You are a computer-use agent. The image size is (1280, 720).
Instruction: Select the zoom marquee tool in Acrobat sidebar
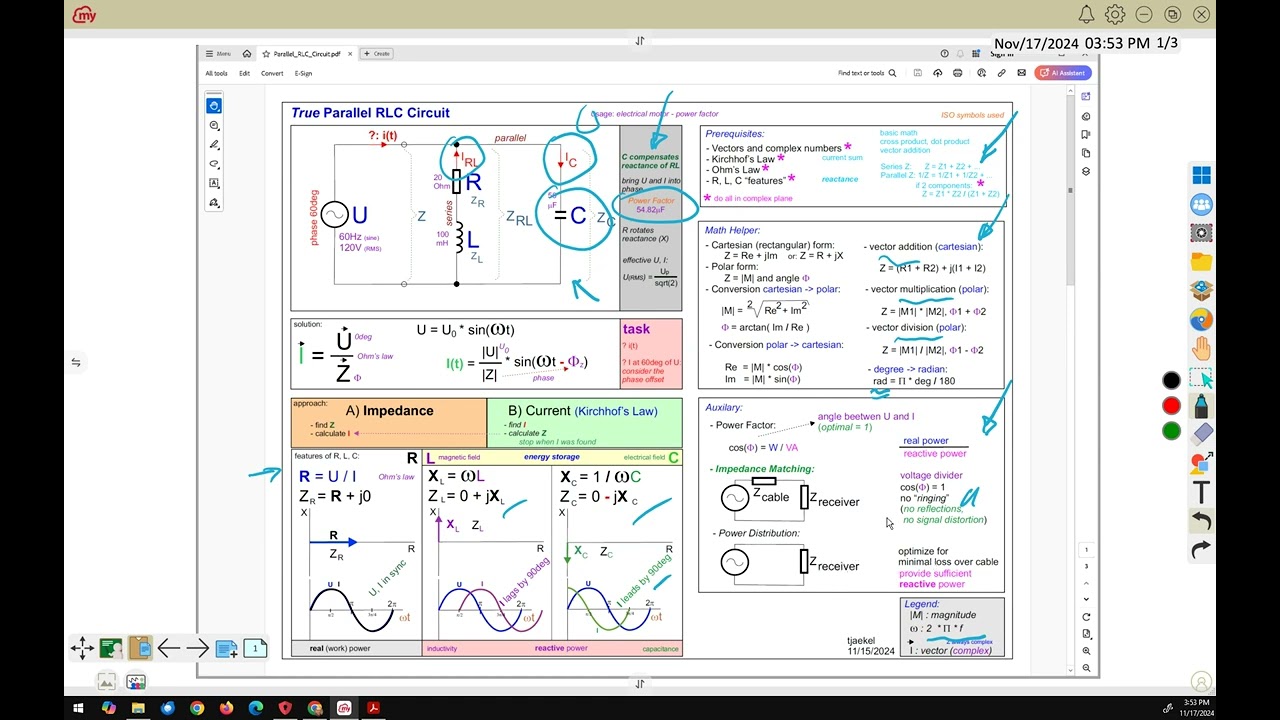pos(214,126)
